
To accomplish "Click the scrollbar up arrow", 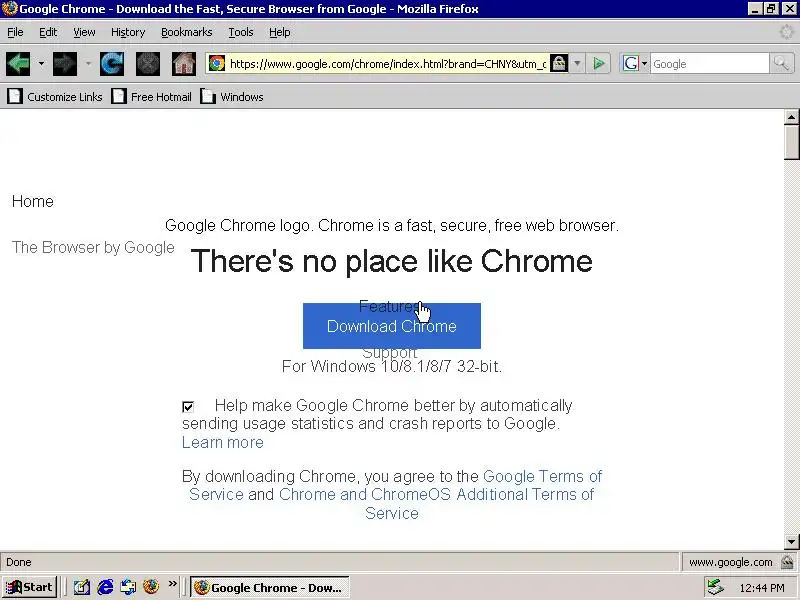I will 791,117.
